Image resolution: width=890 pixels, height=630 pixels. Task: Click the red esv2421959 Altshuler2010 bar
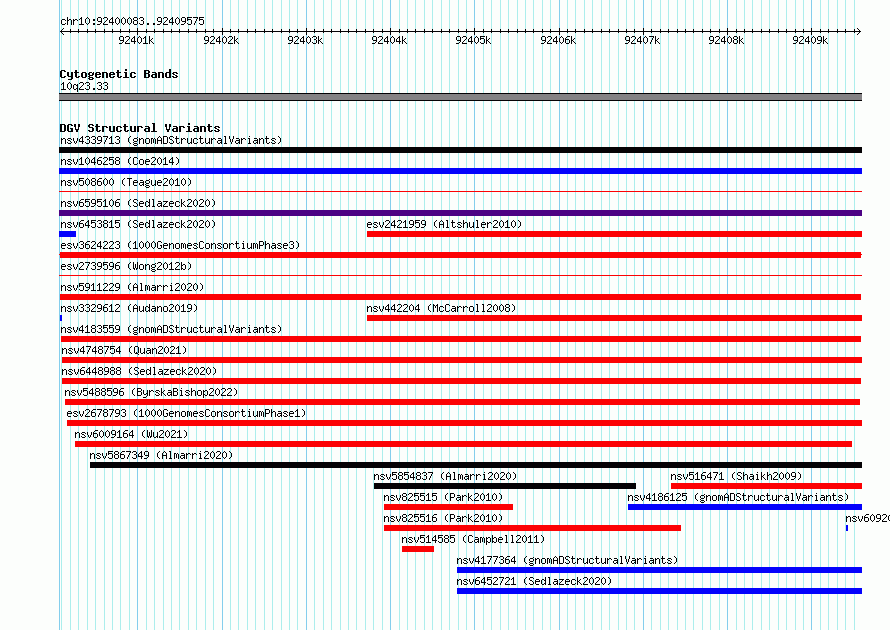coord(614,234)
